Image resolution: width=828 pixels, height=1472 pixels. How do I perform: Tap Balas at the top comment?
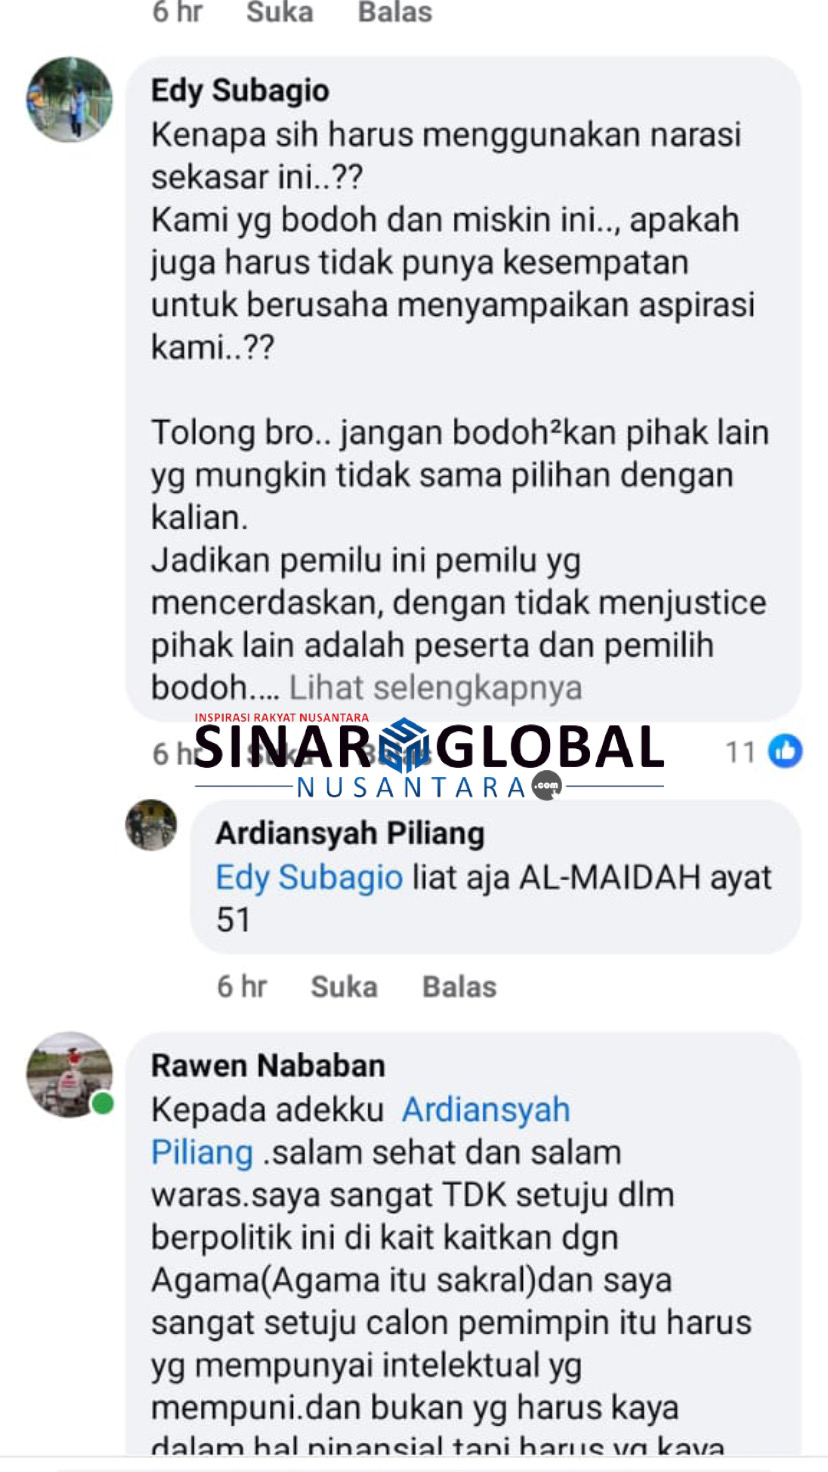[x=395, y=13]
